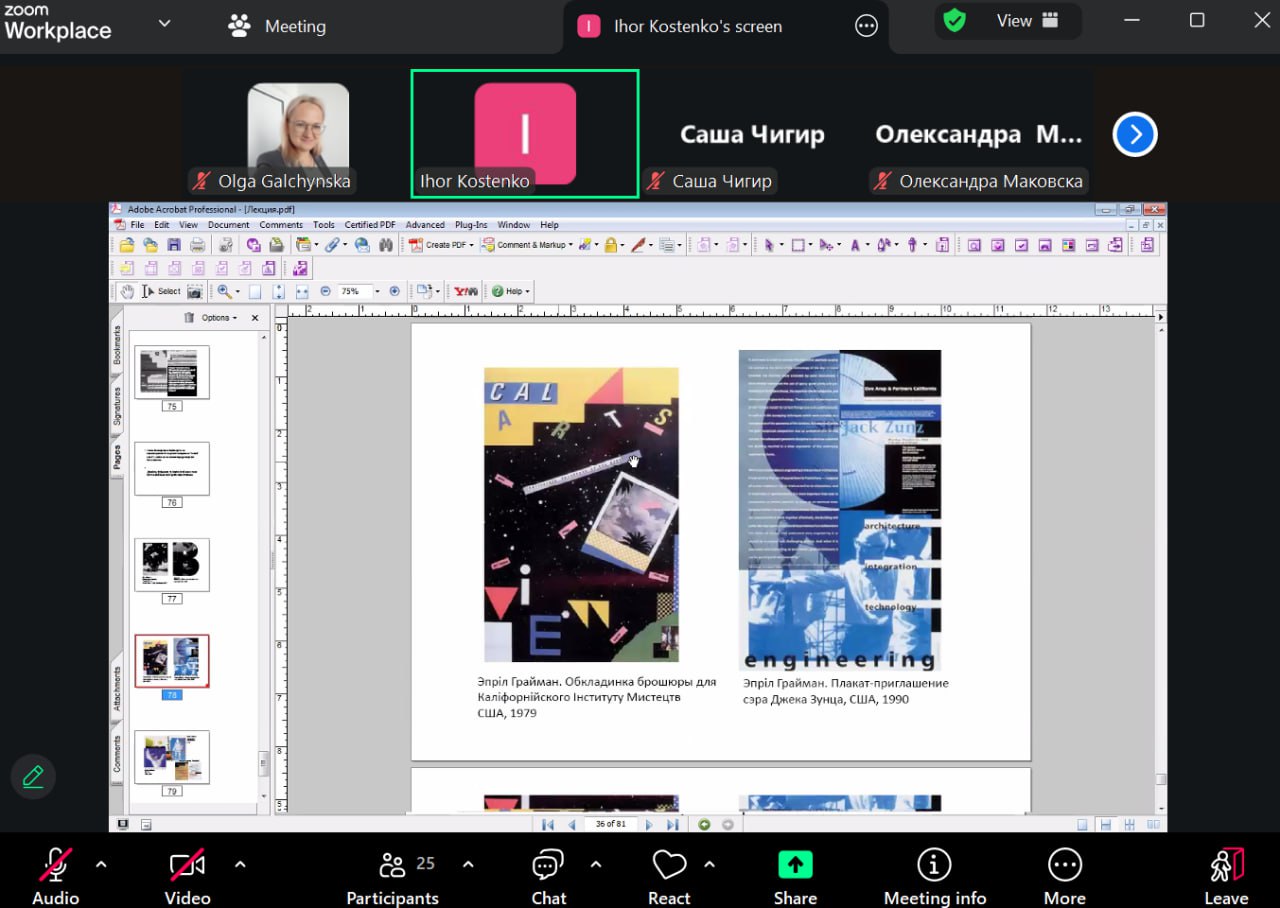Open the Zoom Workplace dropdown chevron
The height and width of the screenshot is (908, 1280).
coord(165,24)
